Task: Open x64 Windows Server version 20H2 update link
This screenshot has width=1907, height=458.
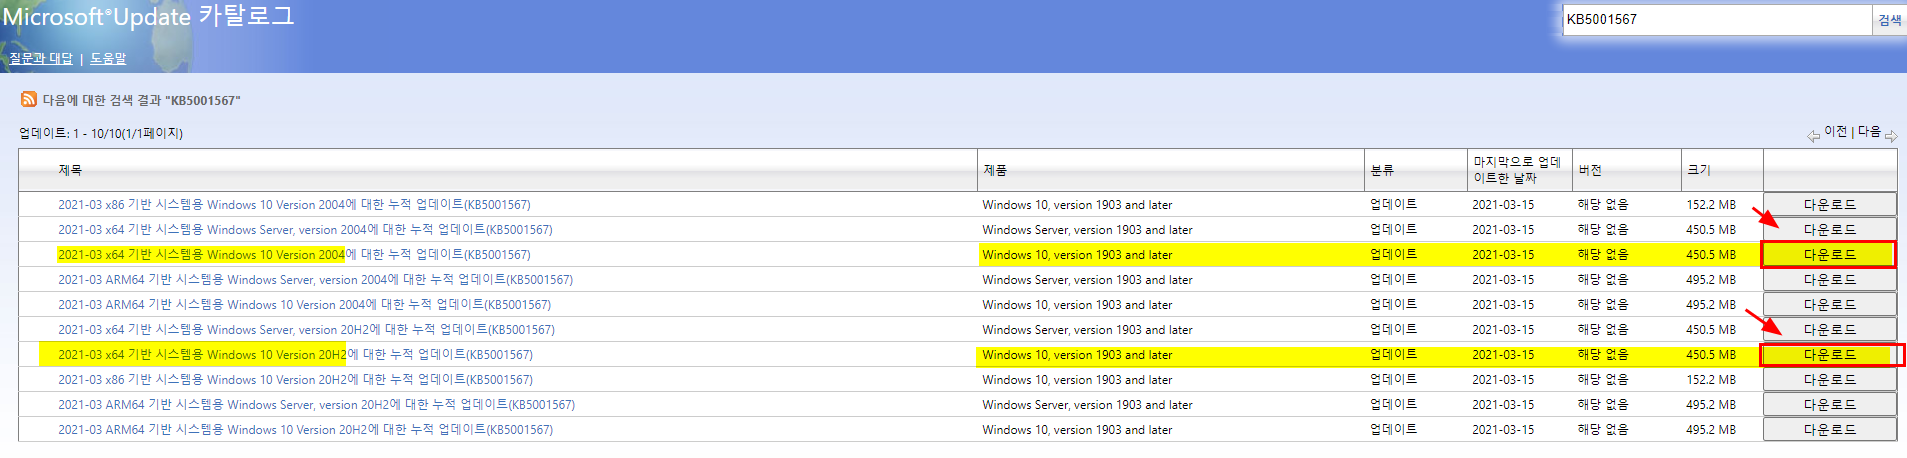Action: 306,329
